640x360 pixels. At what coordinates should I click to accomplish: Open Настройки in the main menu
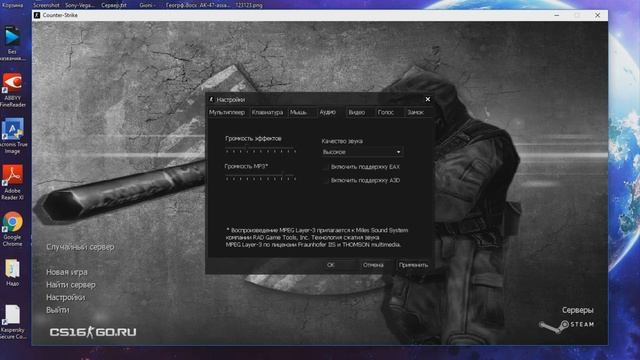click(65, 297)
